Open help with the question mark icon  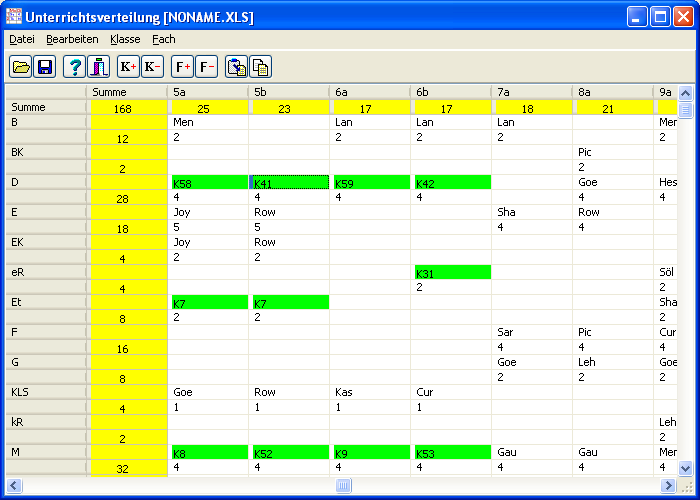(74, 67)
